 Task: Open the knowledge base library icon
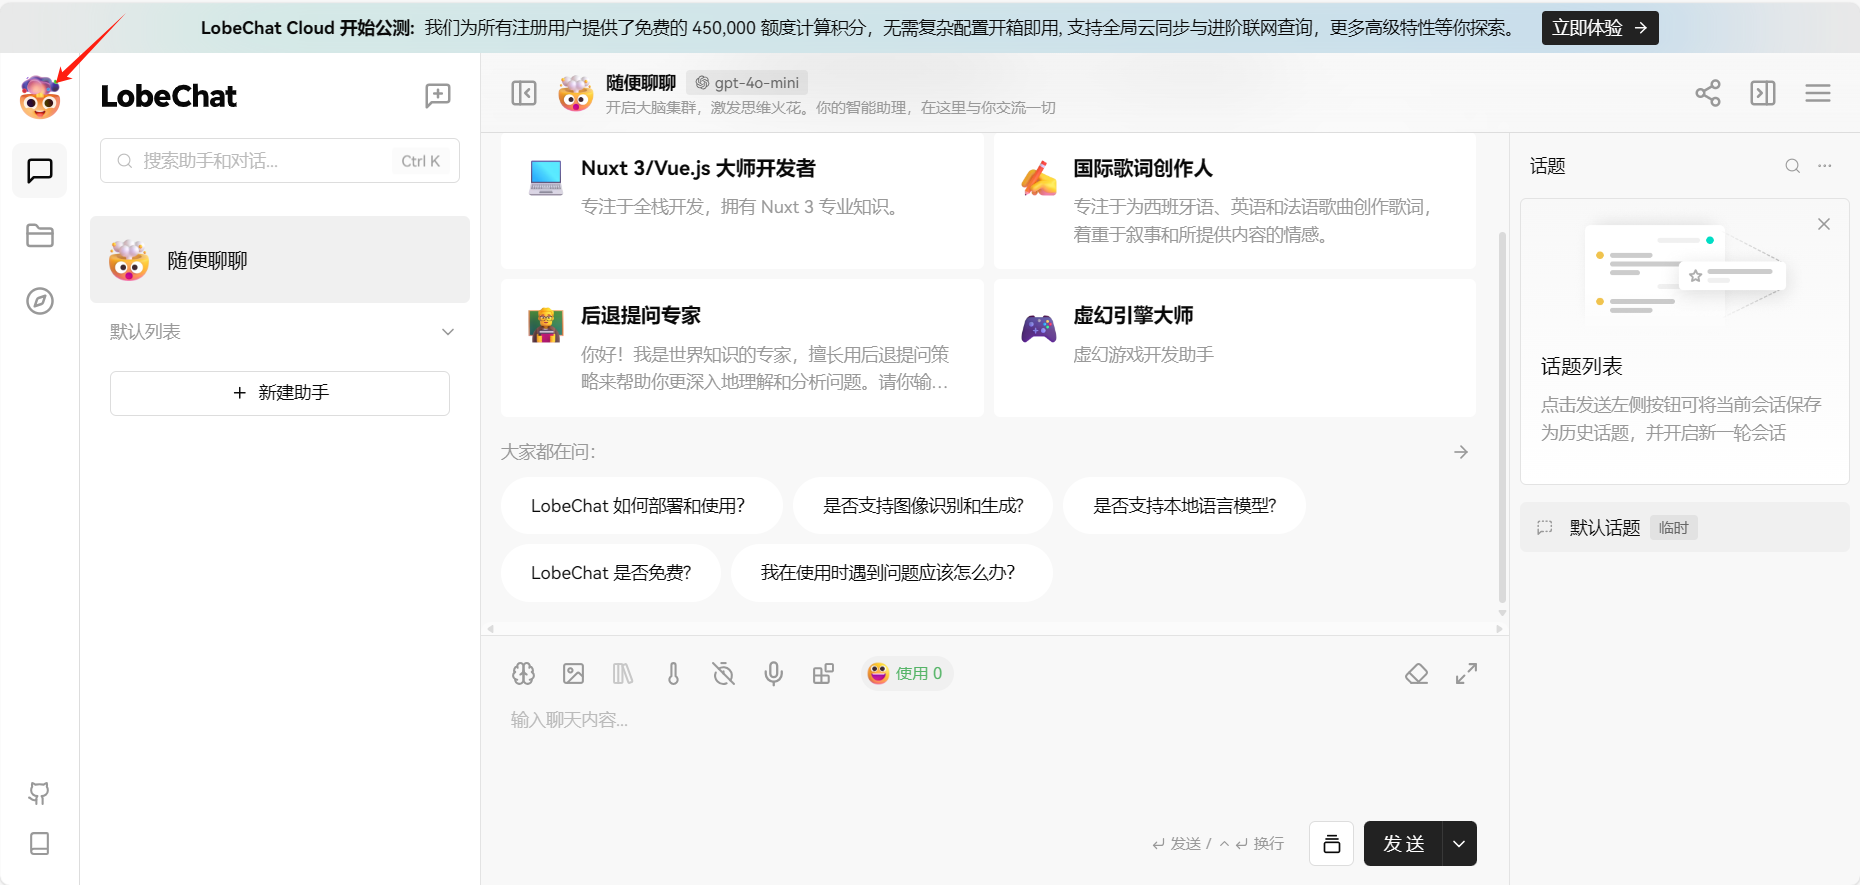[x=623, y=674]
